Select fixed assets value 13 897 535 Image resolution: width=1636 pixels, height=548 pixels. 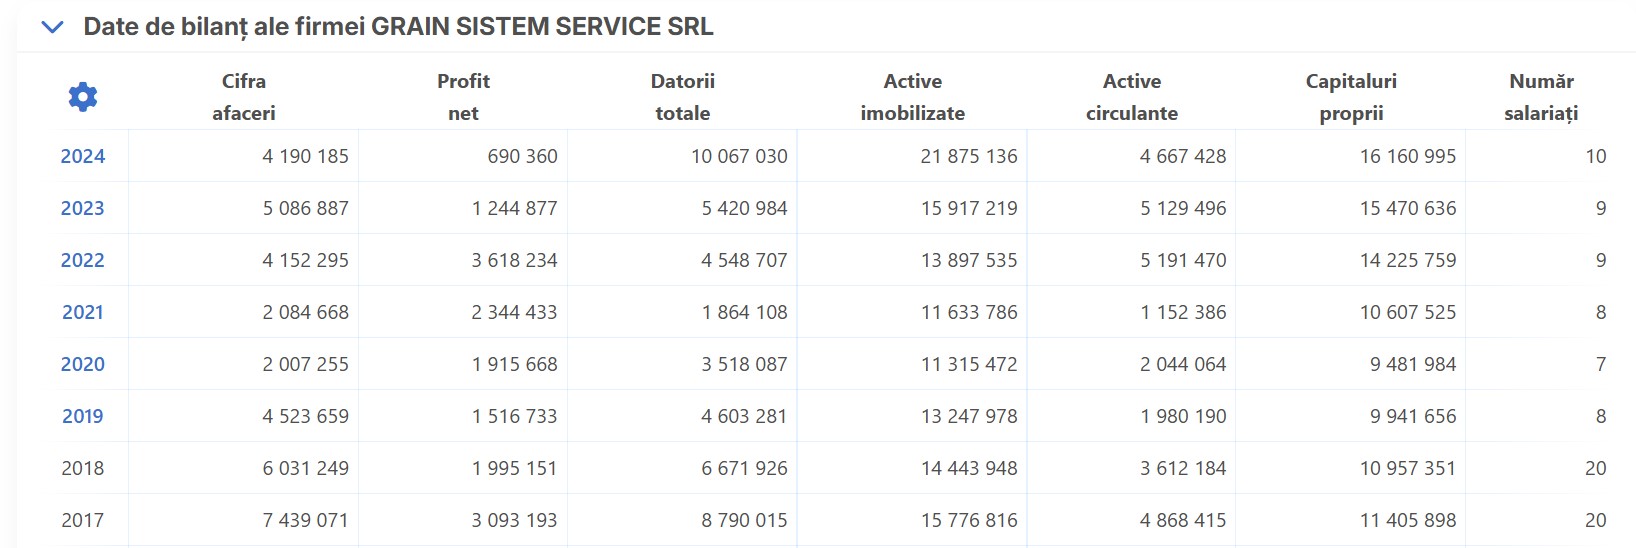point(969,260)
